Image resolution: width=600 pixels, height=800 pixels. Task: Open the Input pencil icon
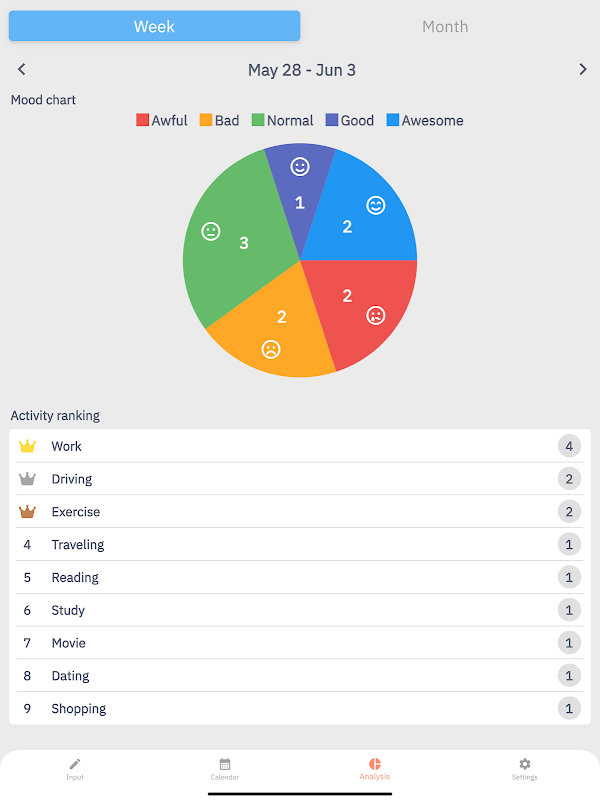(75, 764)
